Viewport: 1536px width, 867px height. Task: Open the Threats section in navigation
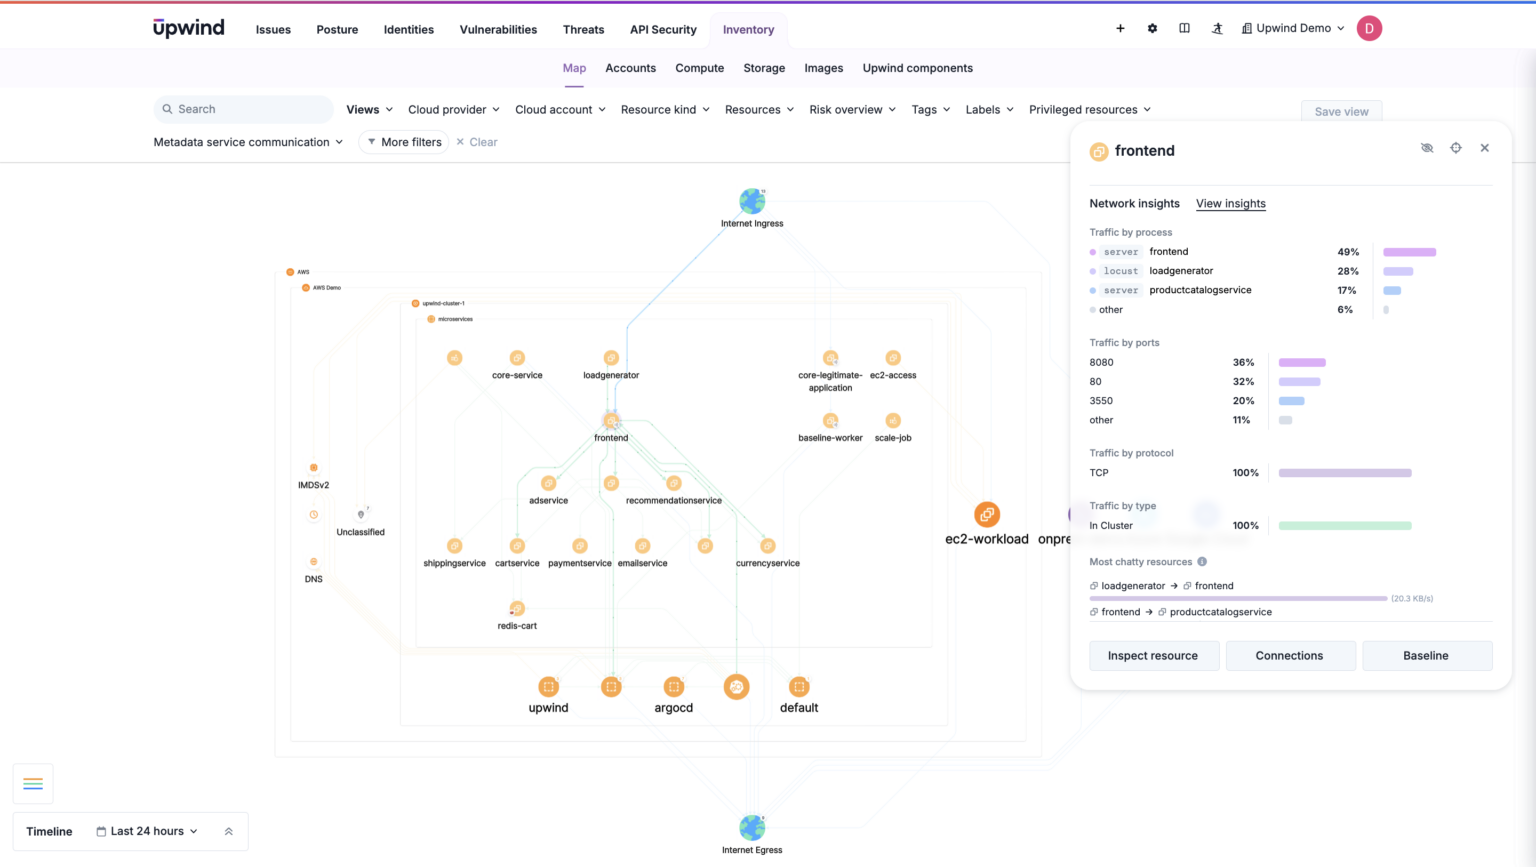point(583,29)
